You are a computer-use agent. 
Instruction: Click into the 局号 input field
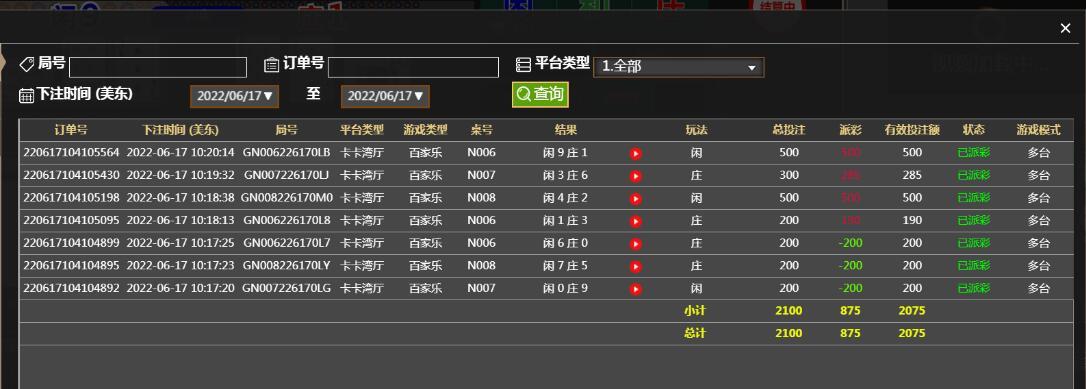158,67
